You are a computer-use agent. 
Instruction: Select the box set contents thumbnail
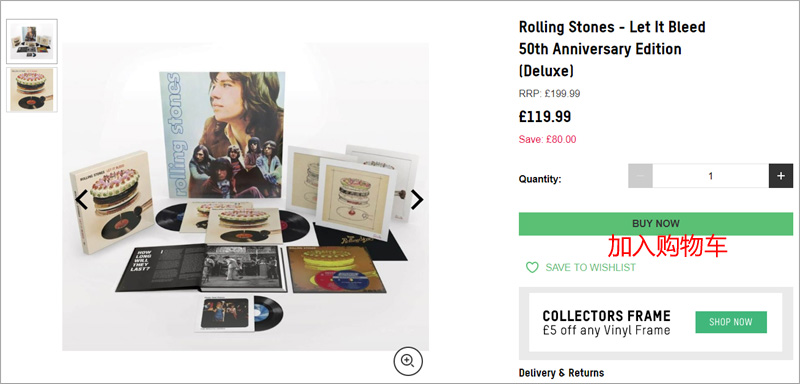tap(32, 41)
